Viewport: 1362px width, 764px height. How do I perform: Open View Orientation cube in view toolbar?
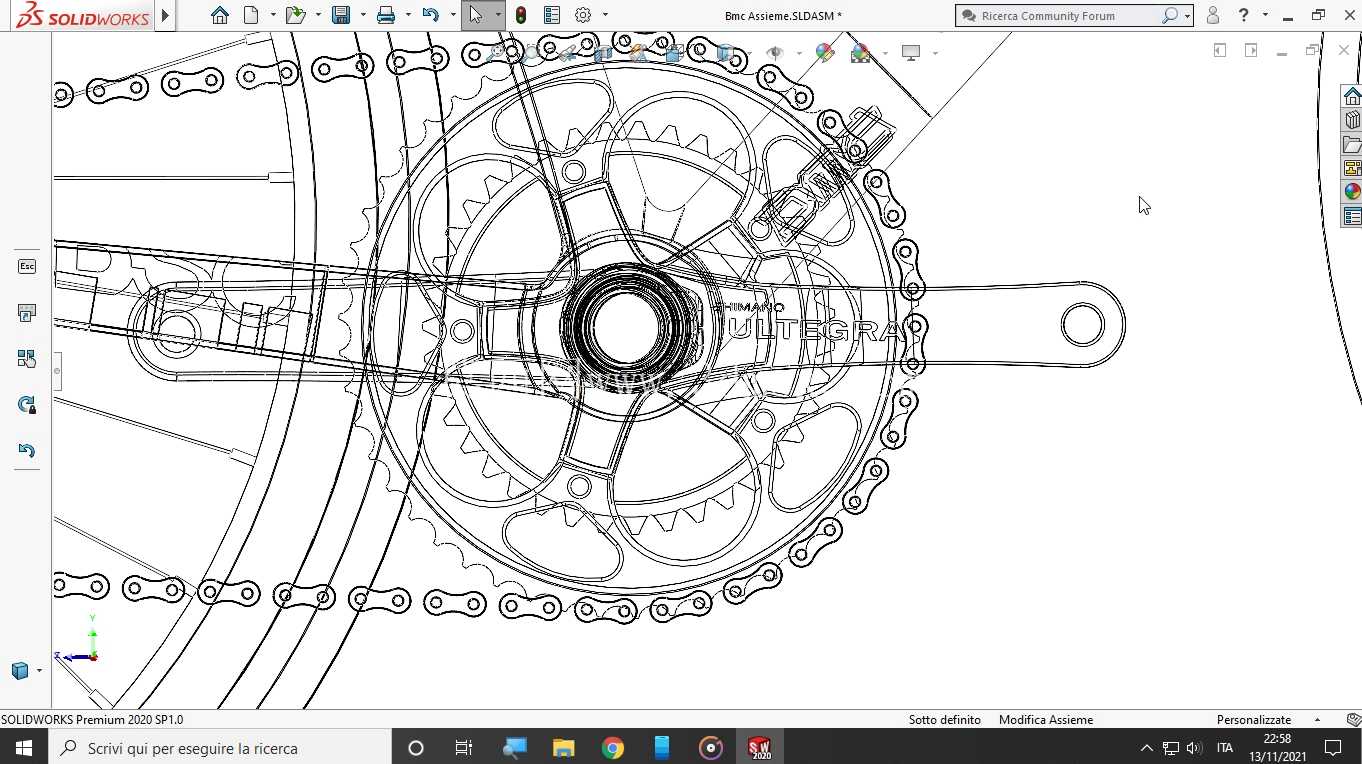click(675, 53)
